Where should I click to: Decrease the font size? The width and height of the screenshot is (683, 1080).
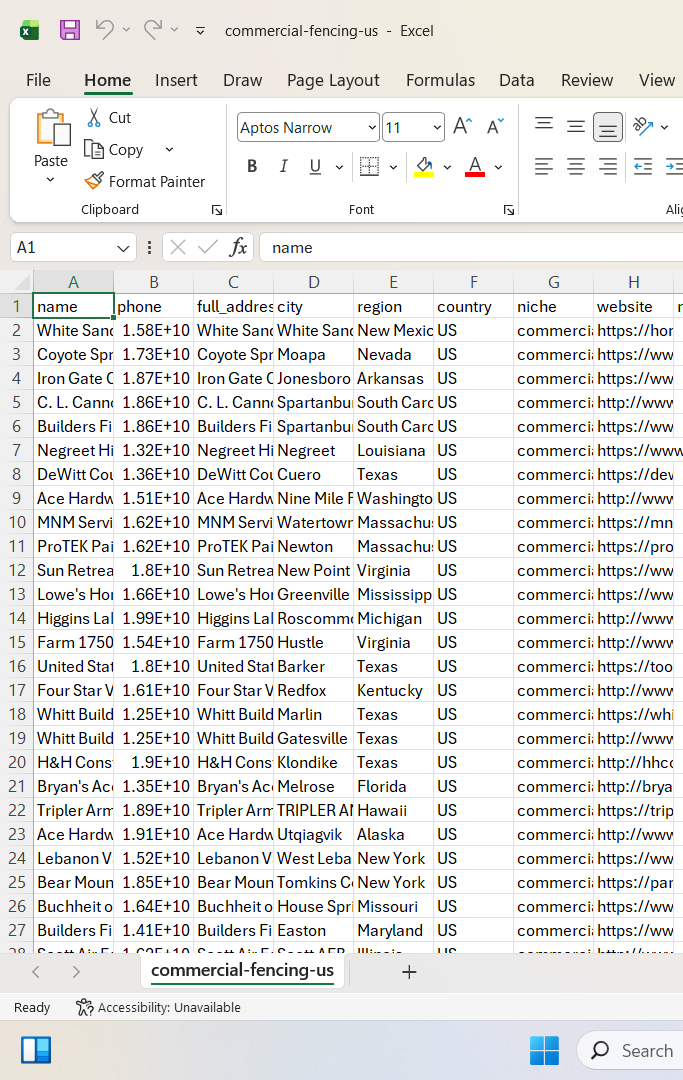click(x=495, y=127)
